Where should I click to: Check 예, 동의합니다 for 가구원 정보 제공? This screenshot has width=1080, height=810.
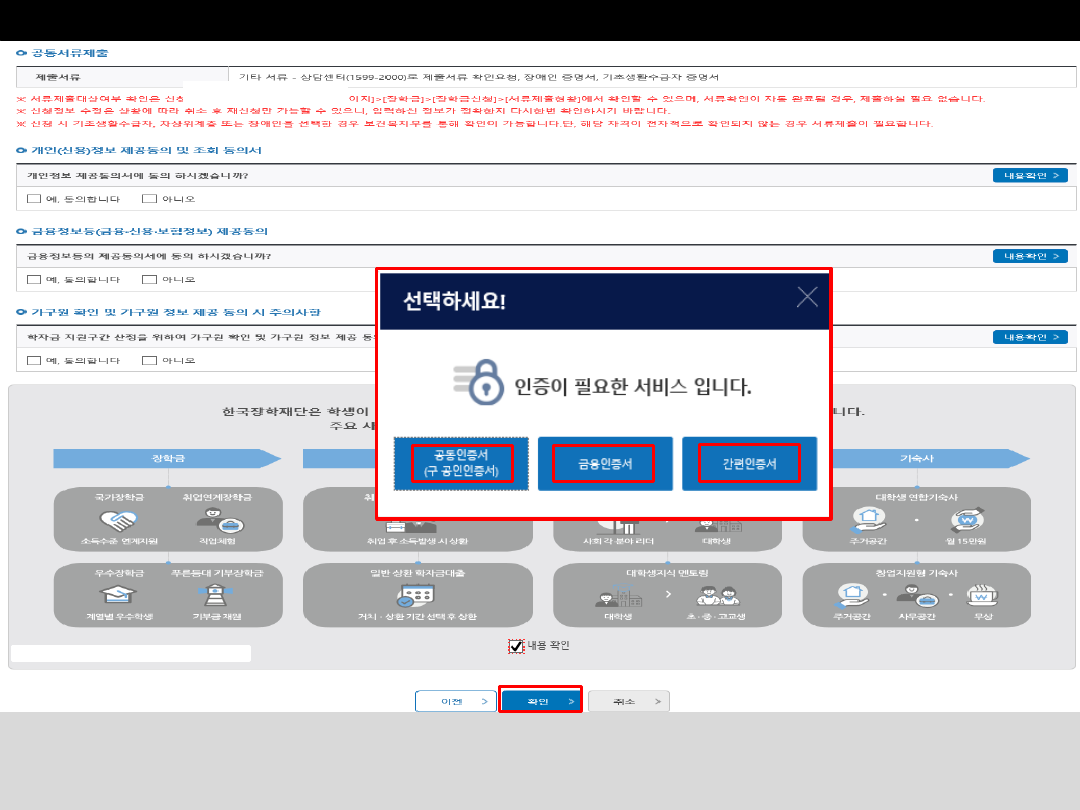click(34, 360)
